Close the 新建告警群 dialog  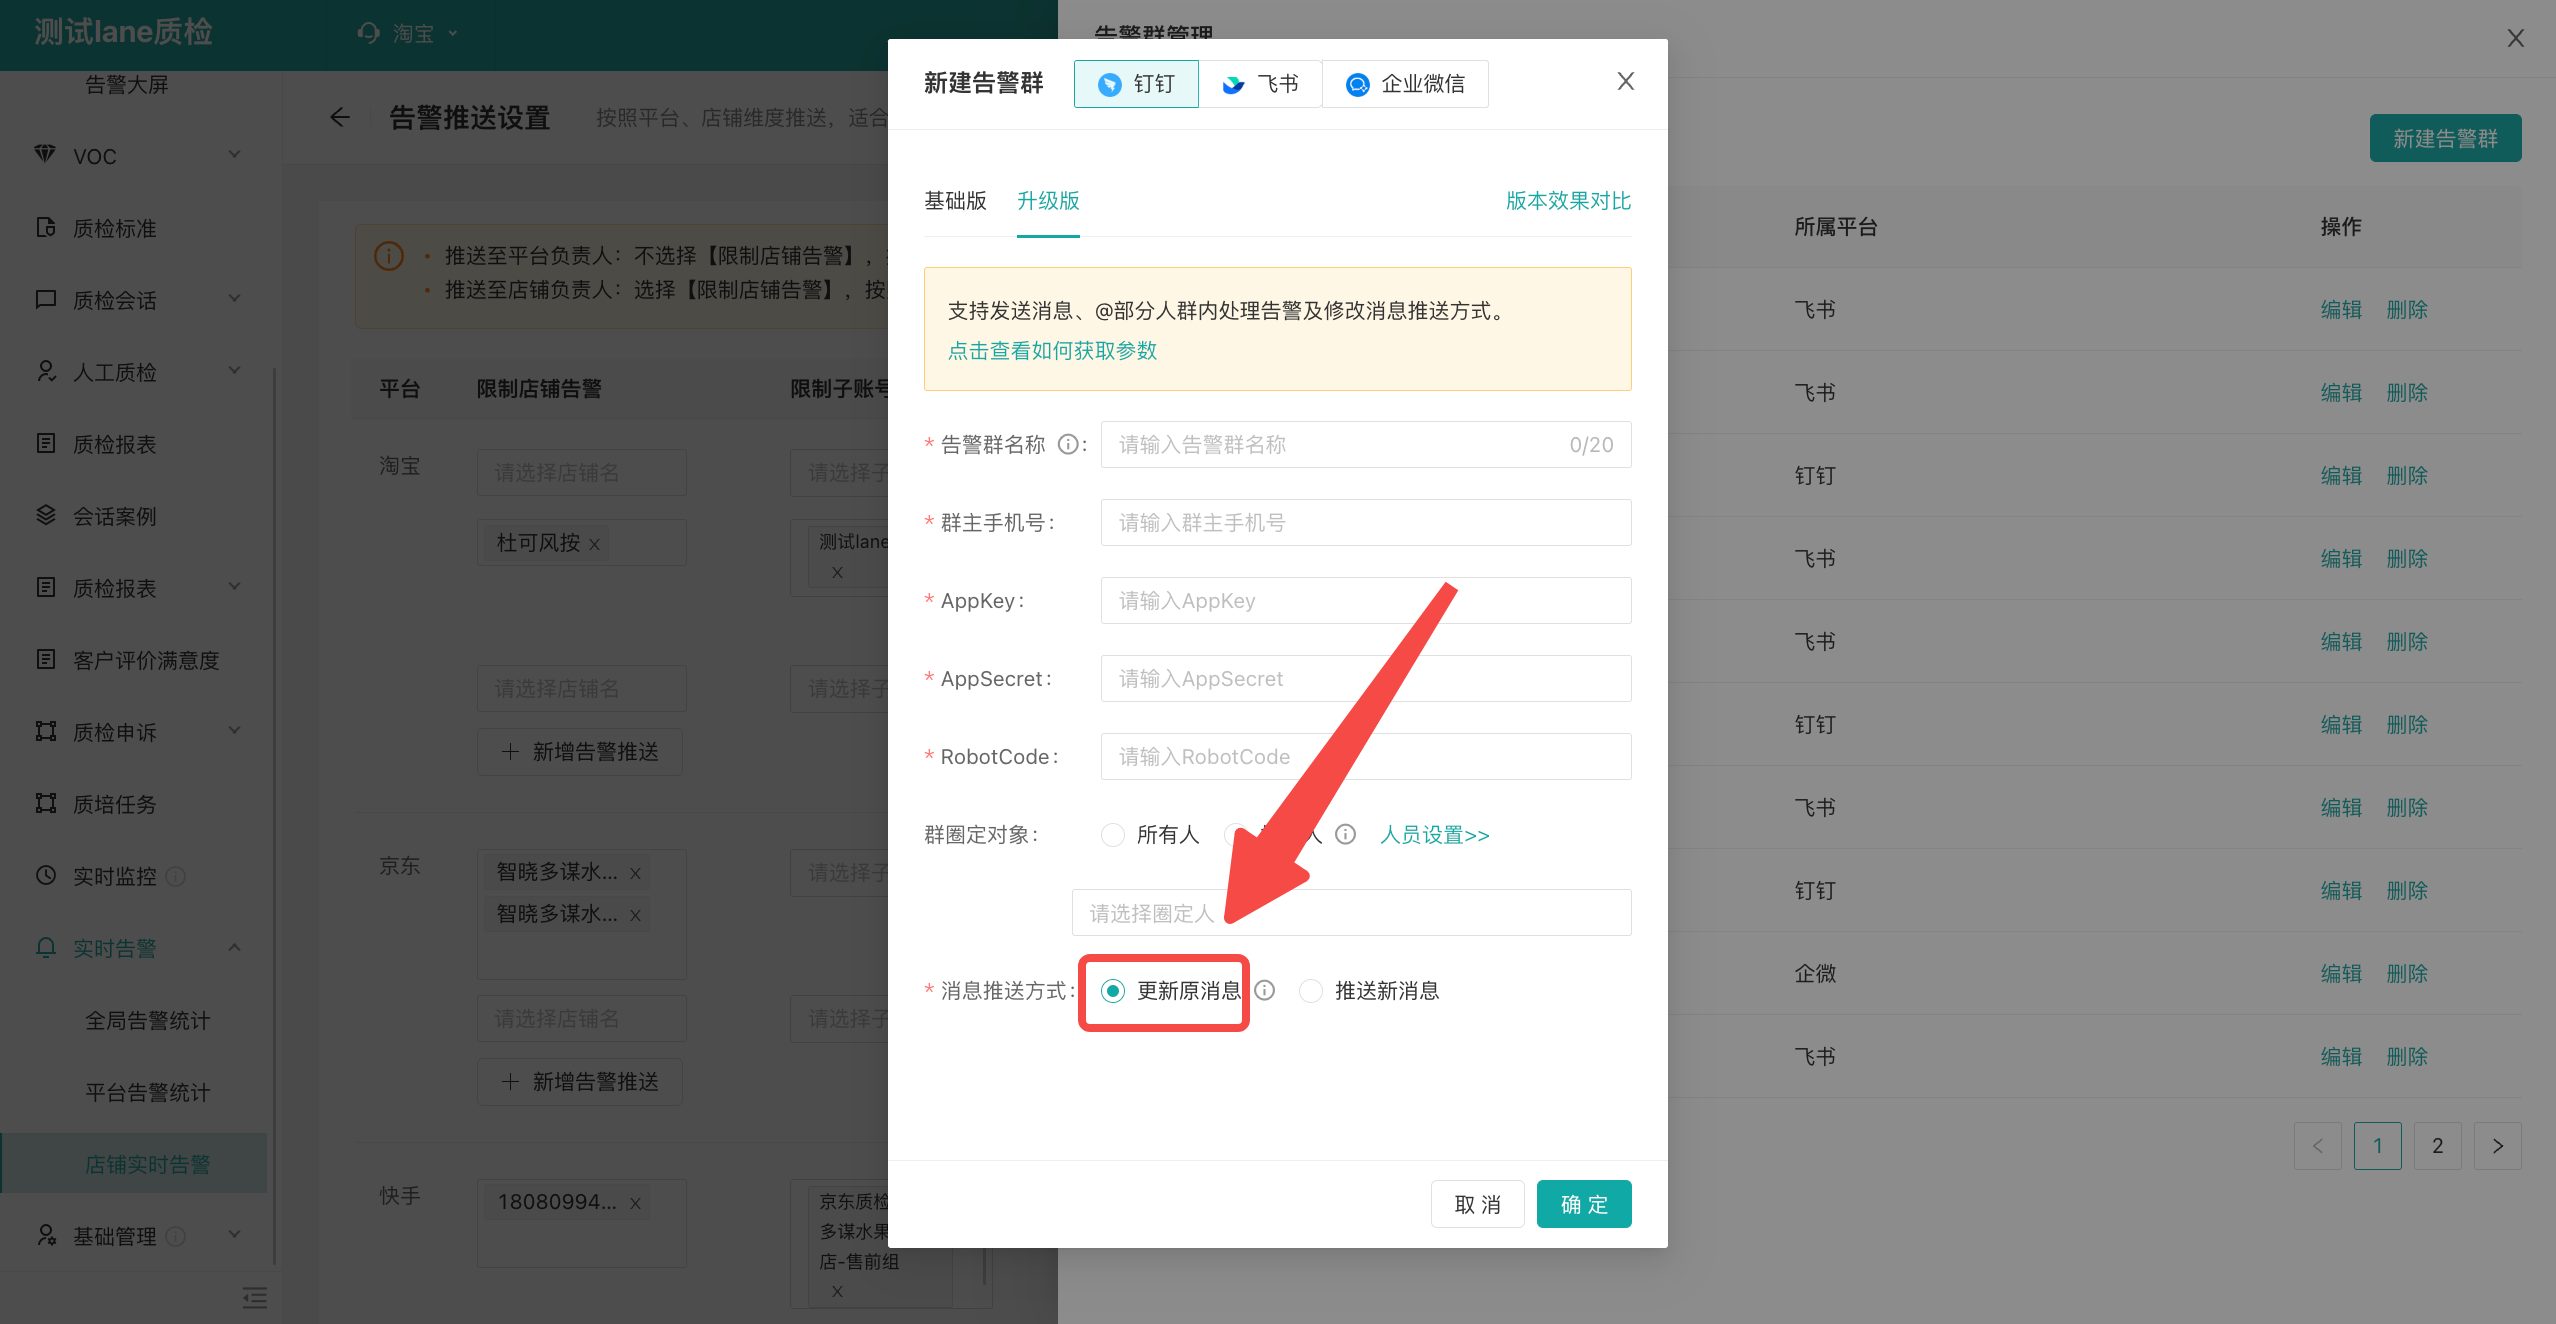tap(1626, 82)
